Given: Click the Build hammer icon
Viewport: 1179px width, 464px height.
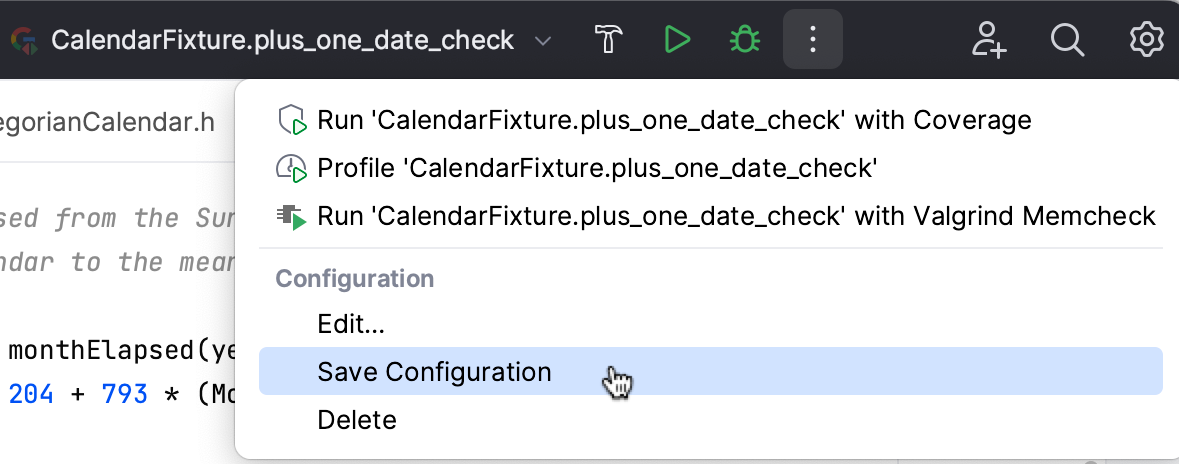Looking at the screenshot, I should (609, 40).
